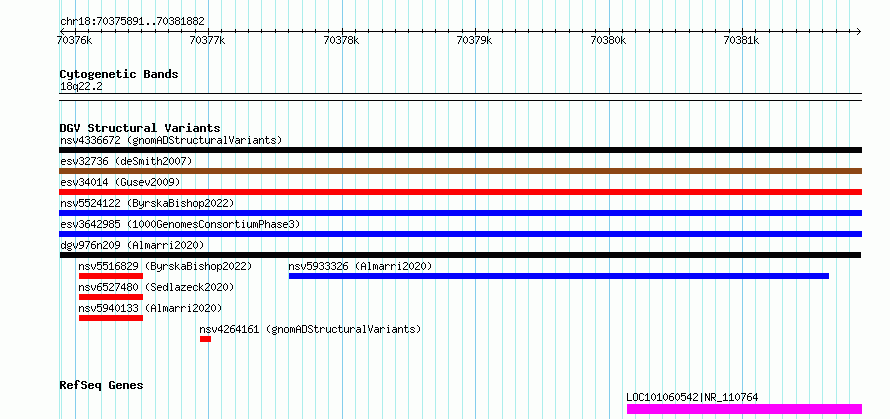The image size is (890, 419).
Task: Click nsv4264161 (gnomADStructuralVariants) label
Action: 310,329
